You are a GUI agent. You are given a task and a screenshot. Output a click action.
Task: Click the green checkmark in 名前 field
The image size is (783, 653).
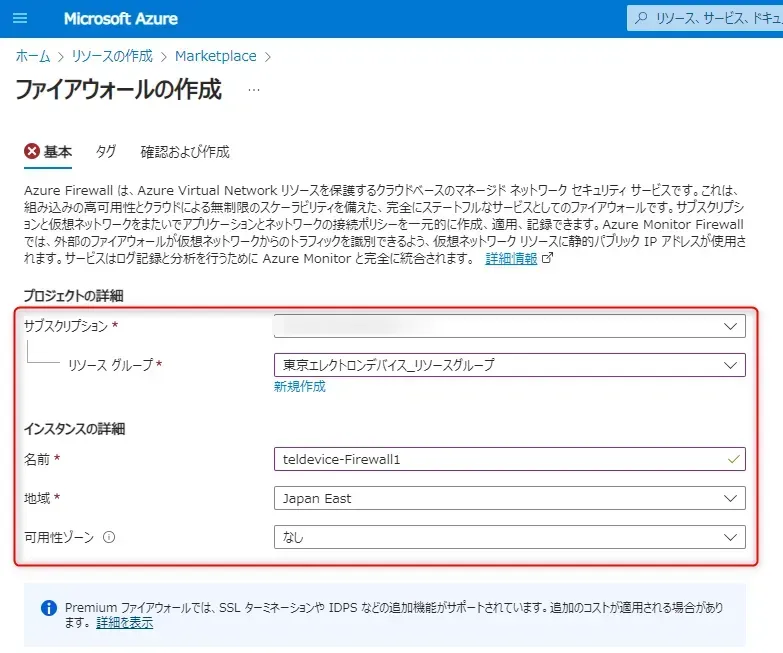coord(735,459)
